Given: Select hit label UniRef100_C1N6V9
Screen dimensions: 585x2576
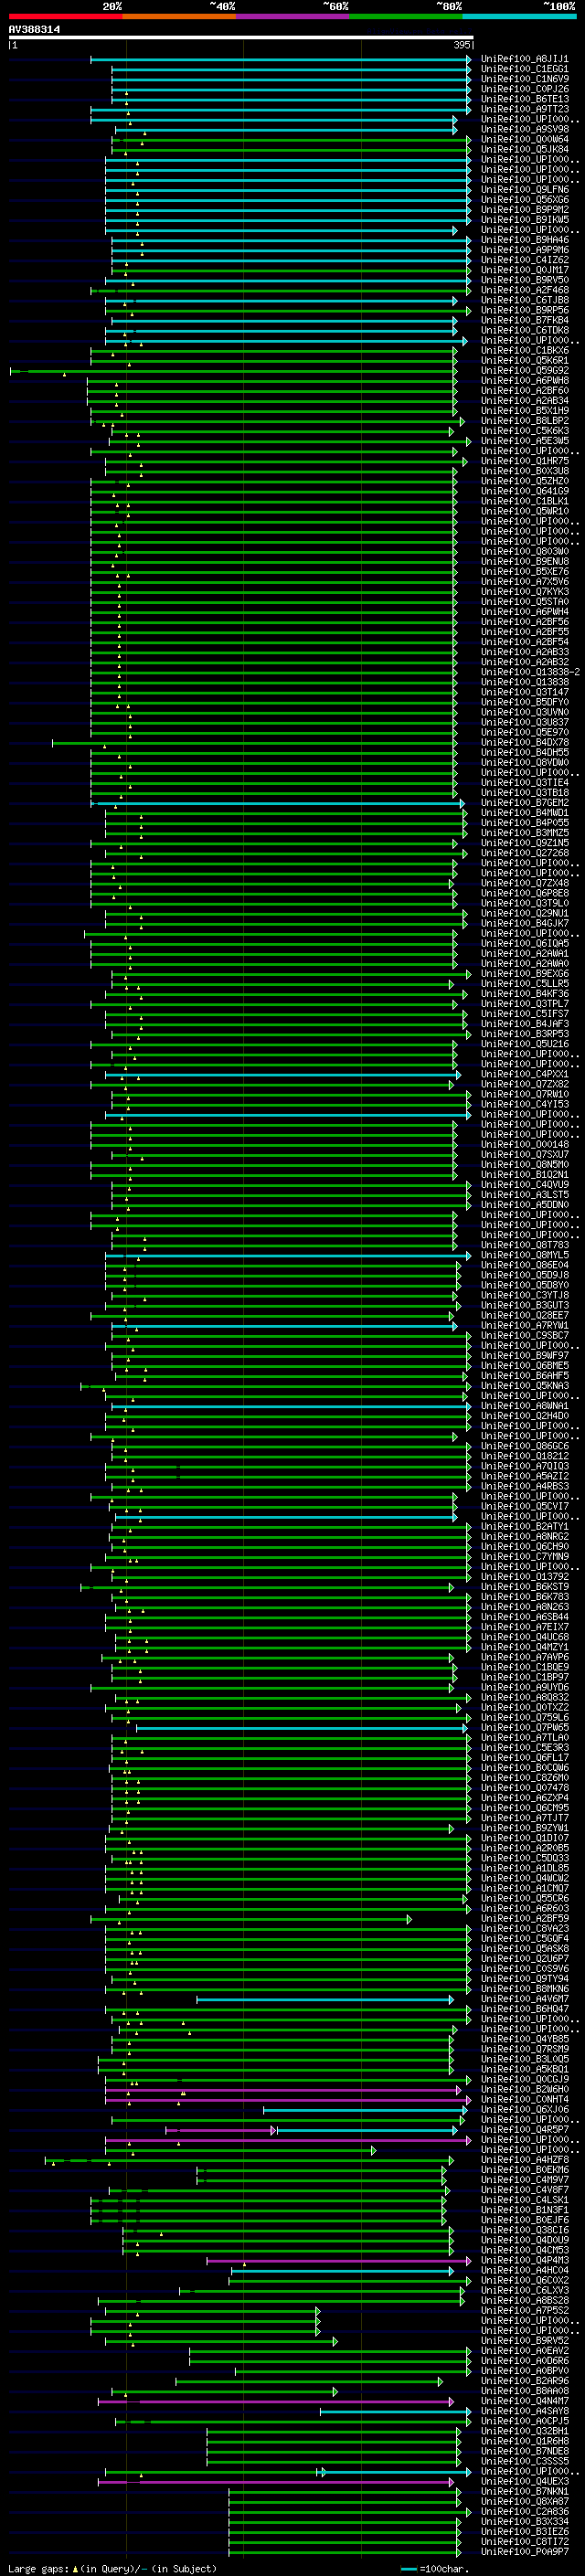Looking at the screenshot, I should 524,79.
